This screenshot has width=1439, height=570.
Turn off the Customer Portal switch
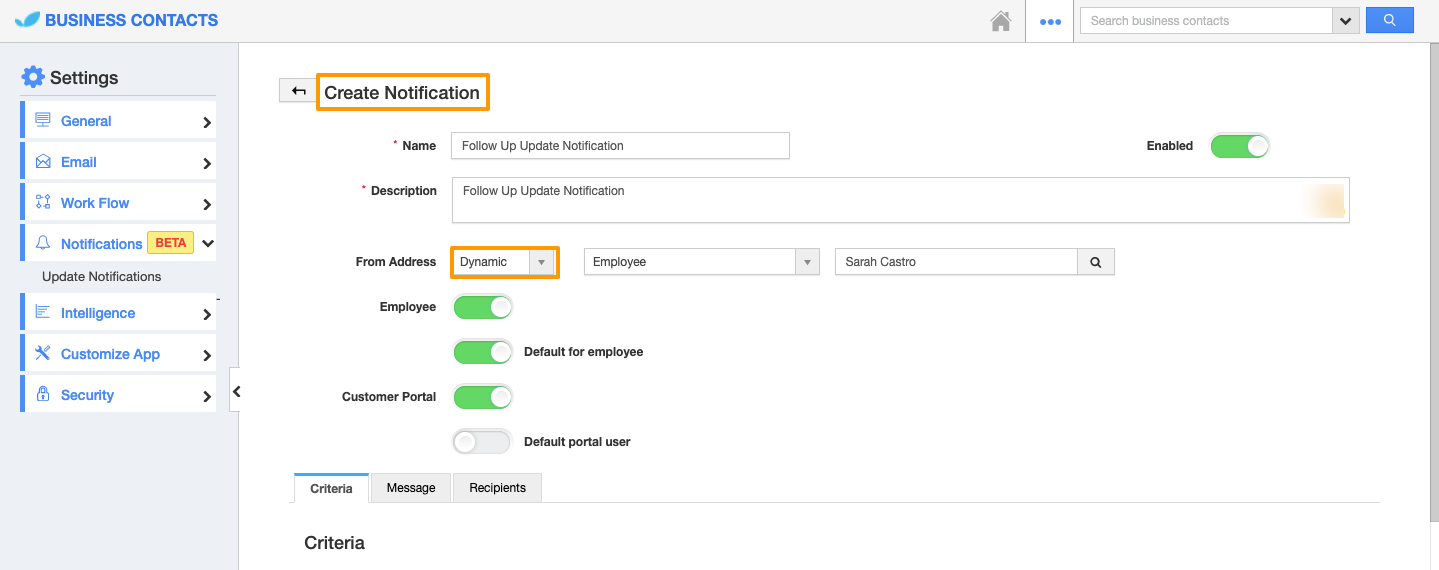(483, 397)
